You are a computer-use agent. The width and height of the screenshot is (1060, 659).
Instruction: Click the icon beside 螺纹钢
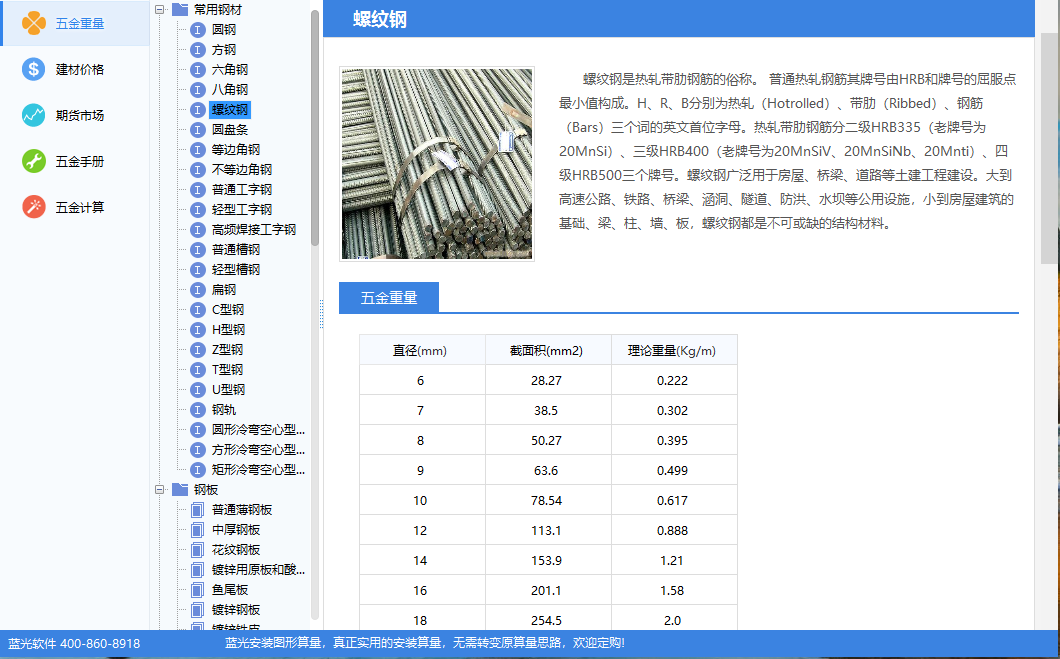coord(197,109)
